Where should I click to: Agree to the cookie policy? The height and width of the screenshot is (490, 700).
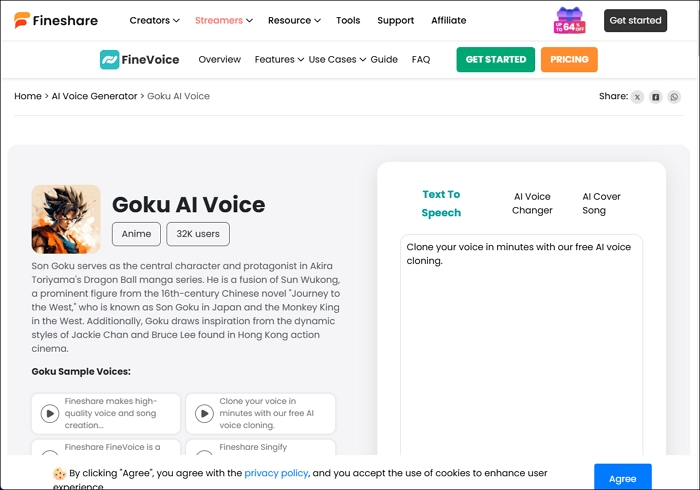(x=622, y=478)
